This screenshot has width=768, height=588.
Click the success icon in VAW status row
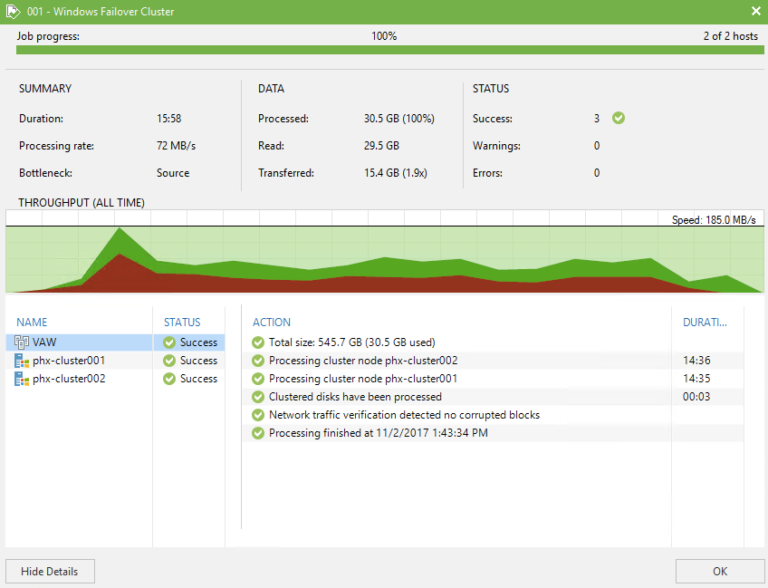pos(169,343)
